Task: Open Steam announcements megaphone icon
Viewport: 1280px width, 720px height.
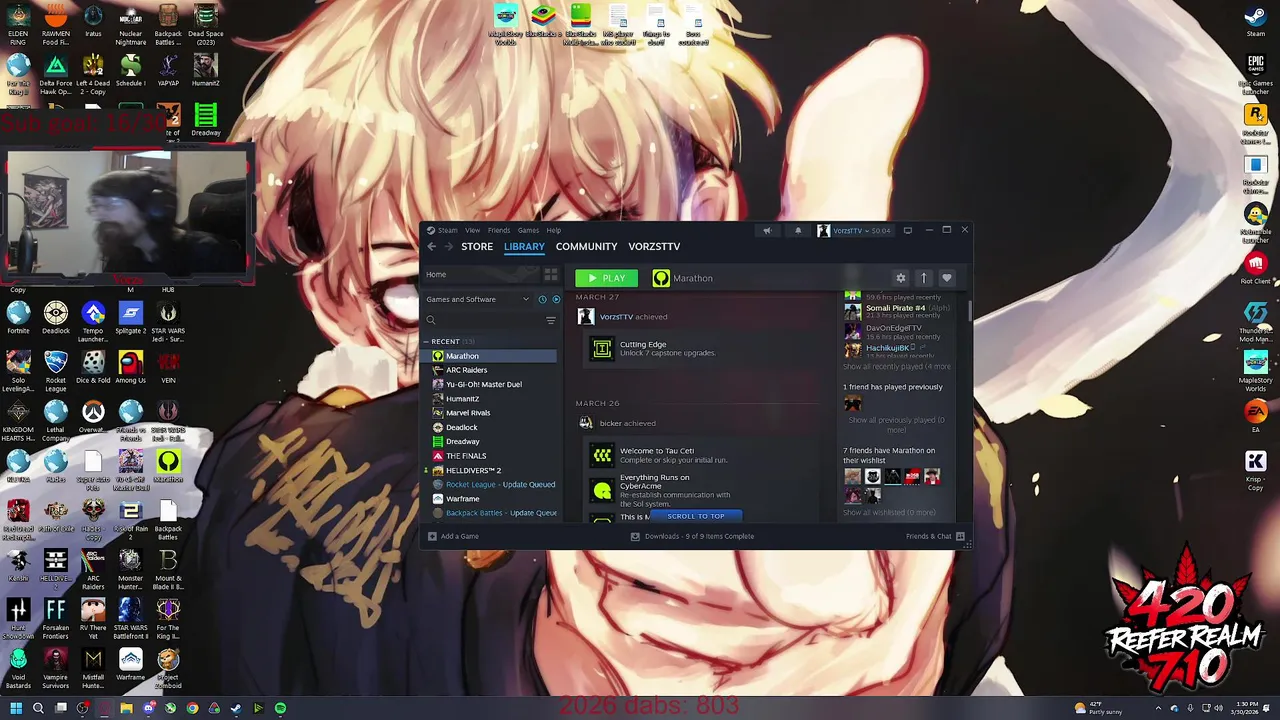Action: 767,231
